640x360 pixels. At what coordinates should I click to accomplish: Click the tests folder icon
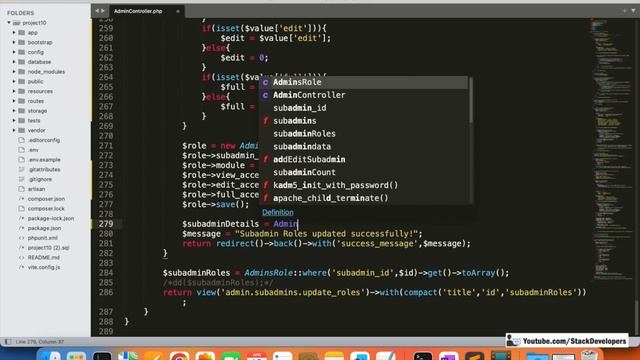tap(22, 120)
